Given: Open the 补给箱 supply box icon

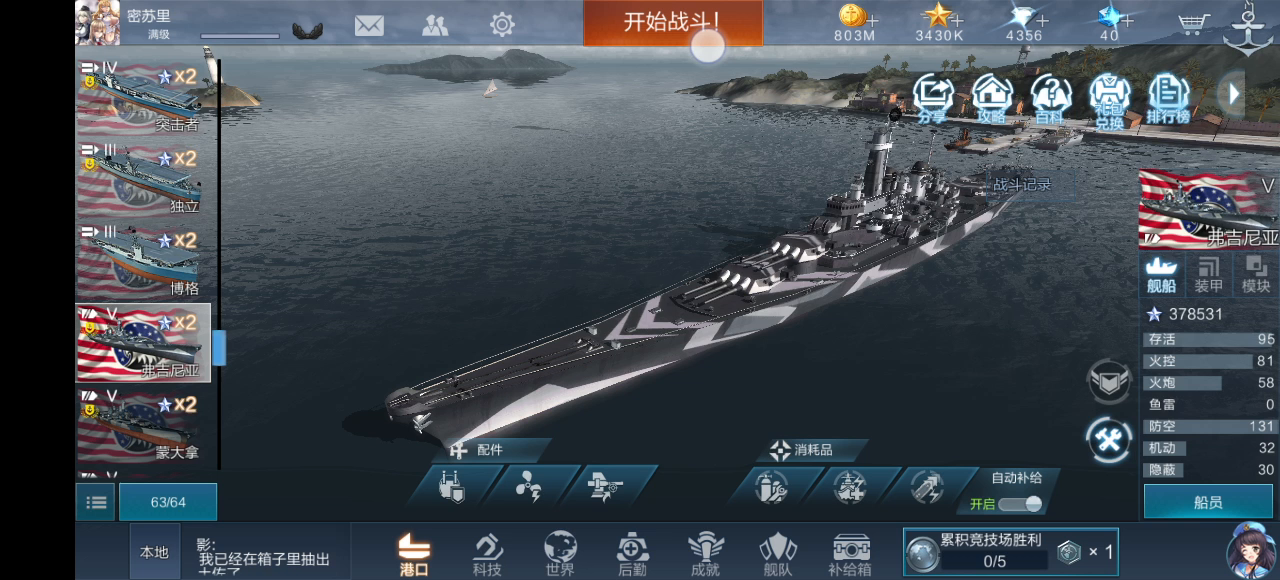Looking at the screenshot, I should (x=850, y=554).
